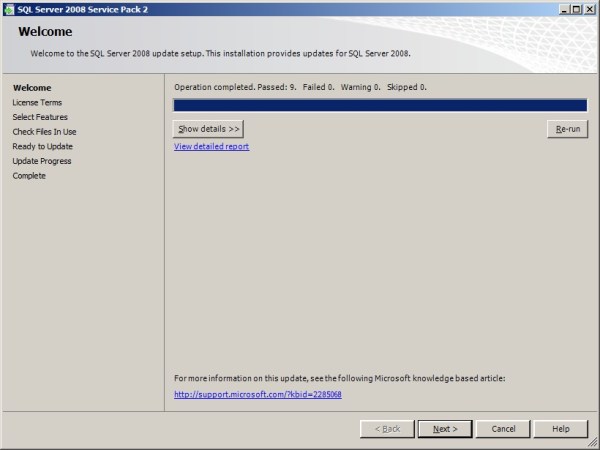
Task: Click the Back button
Action: coord(387,429)
